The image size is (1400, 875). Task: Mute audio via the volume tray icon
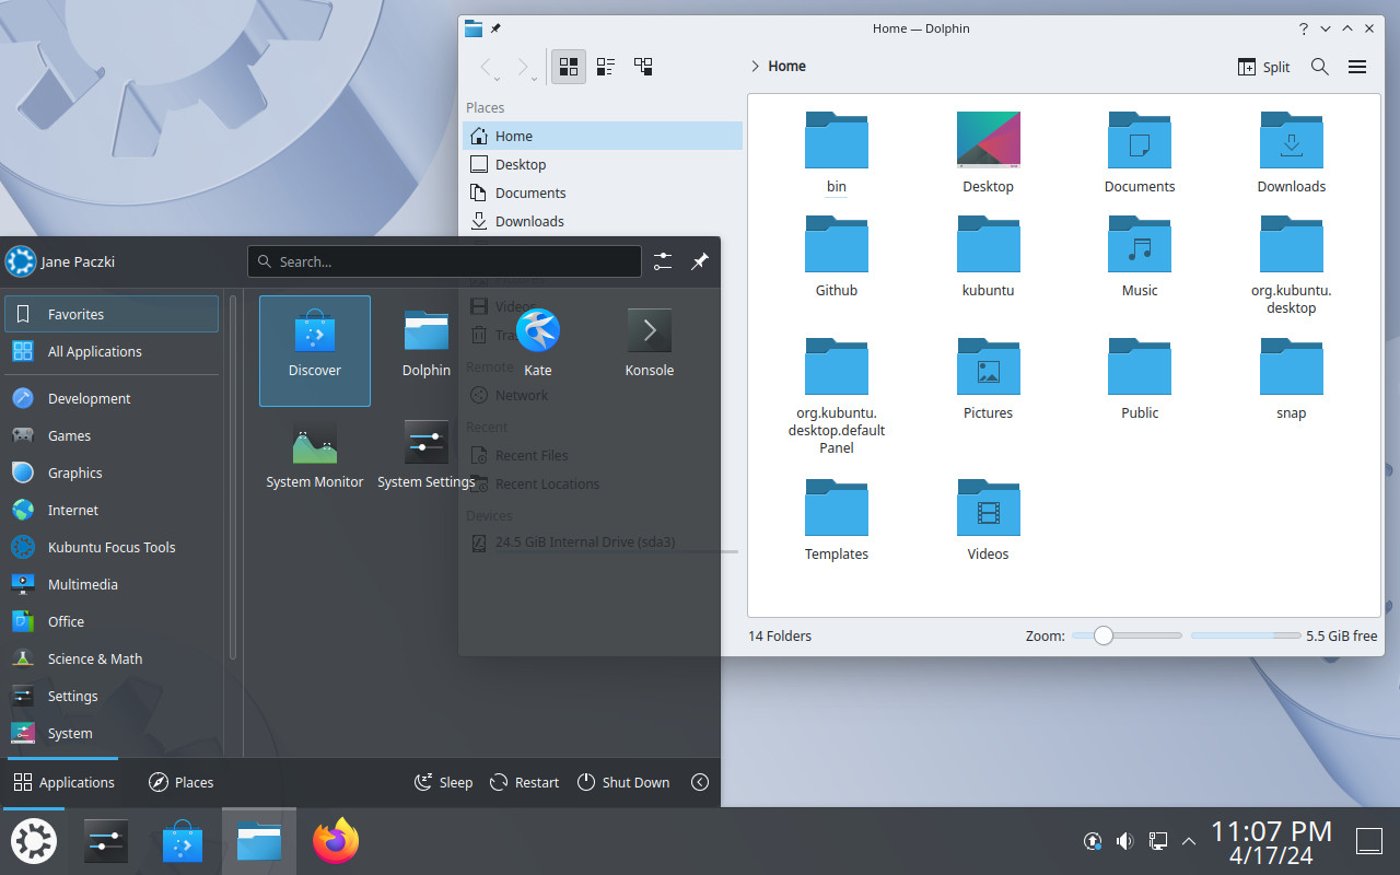(x=1124, y=841)
